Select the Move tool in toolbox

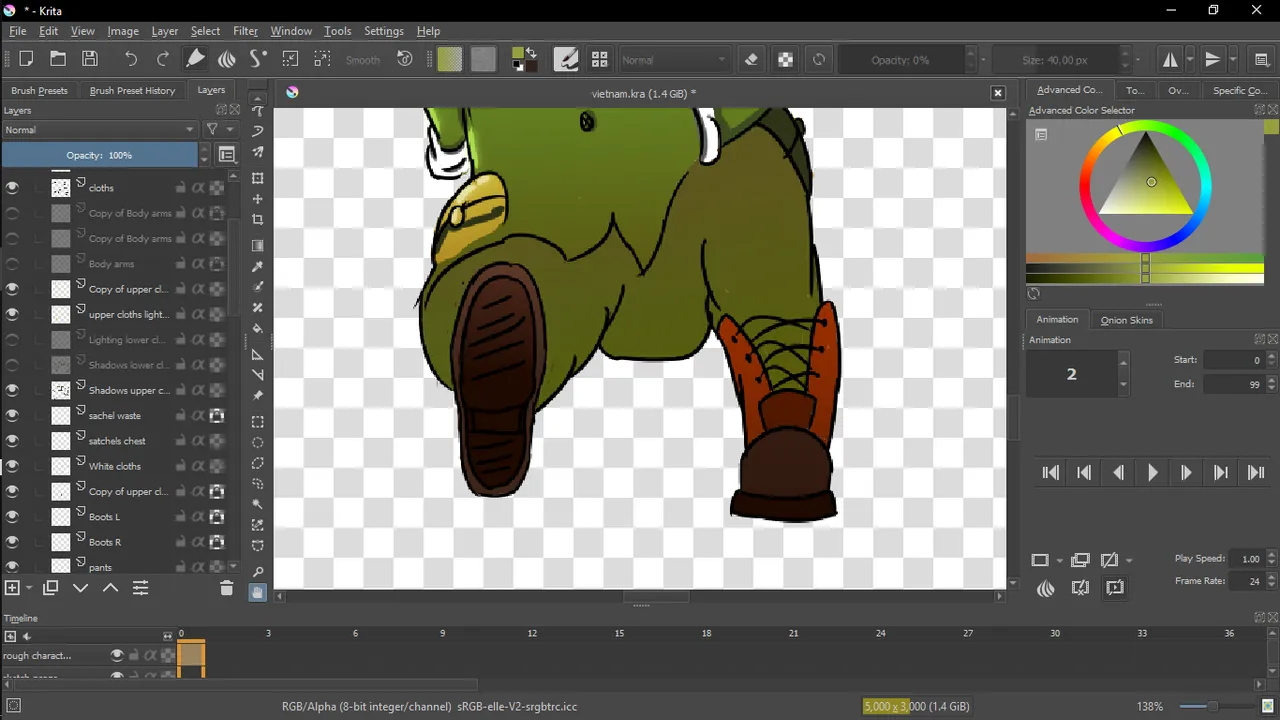pyautogui.click(x=258, y=199)
